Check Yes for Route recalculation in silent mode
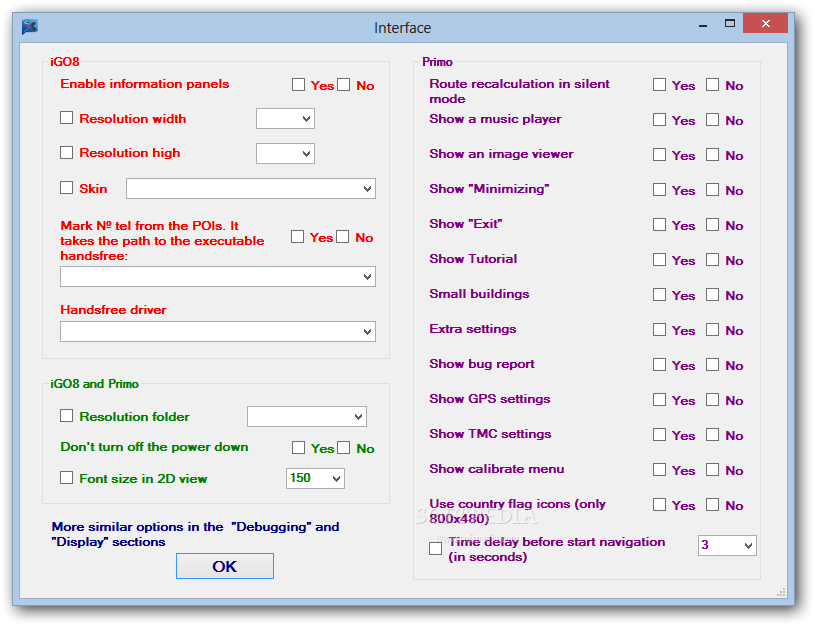Image resolution: width=815 pixels, height=626 pixels. (660, 85)
